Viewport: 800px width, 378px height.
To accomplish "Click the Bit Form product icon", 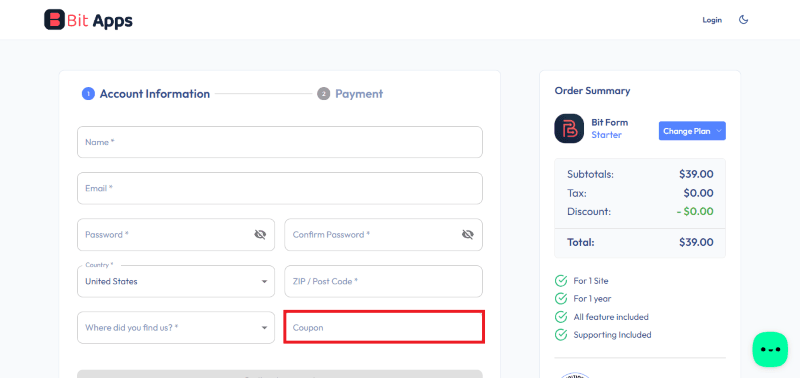I will (569, 129).
